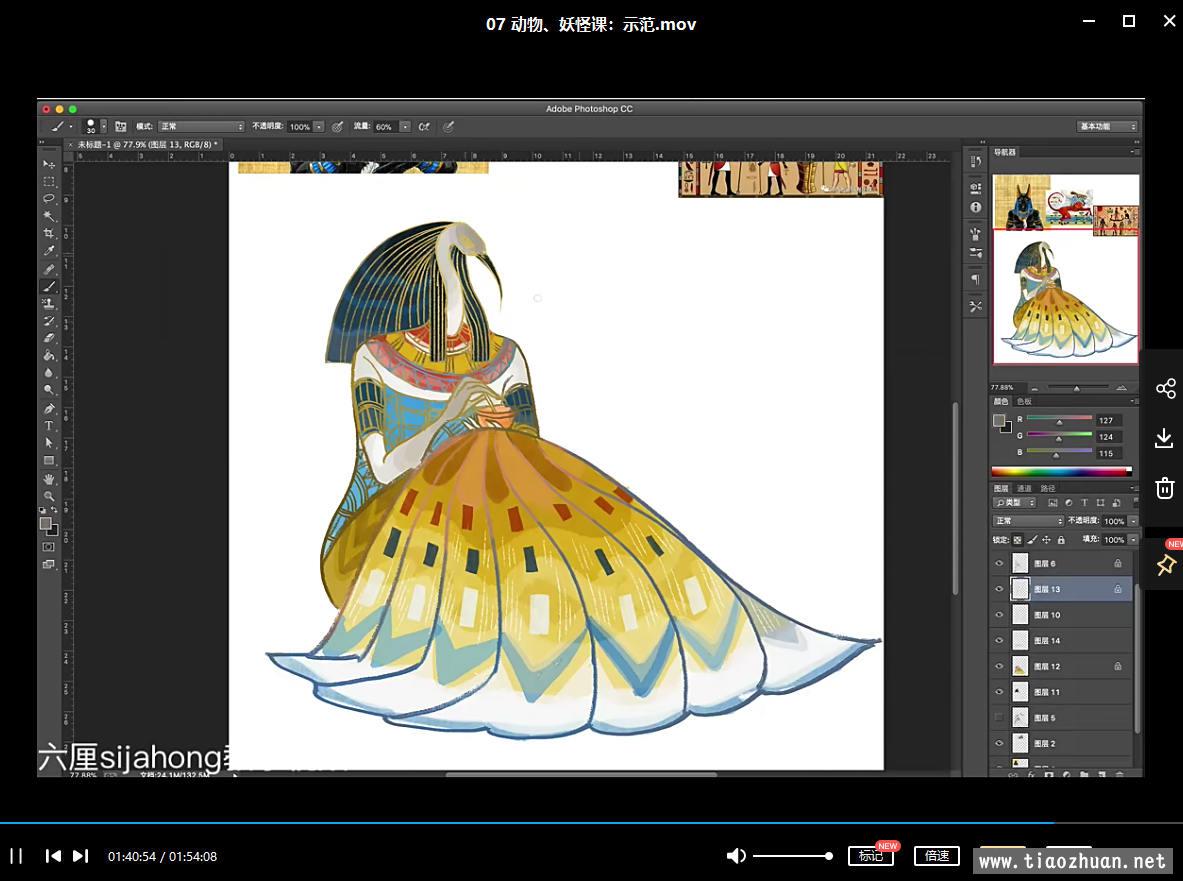The height and width of the screenshot is (881, 1183).
Task: Hide layer 图层 6 using its eye icon
Action: click(x=999, y=564)
